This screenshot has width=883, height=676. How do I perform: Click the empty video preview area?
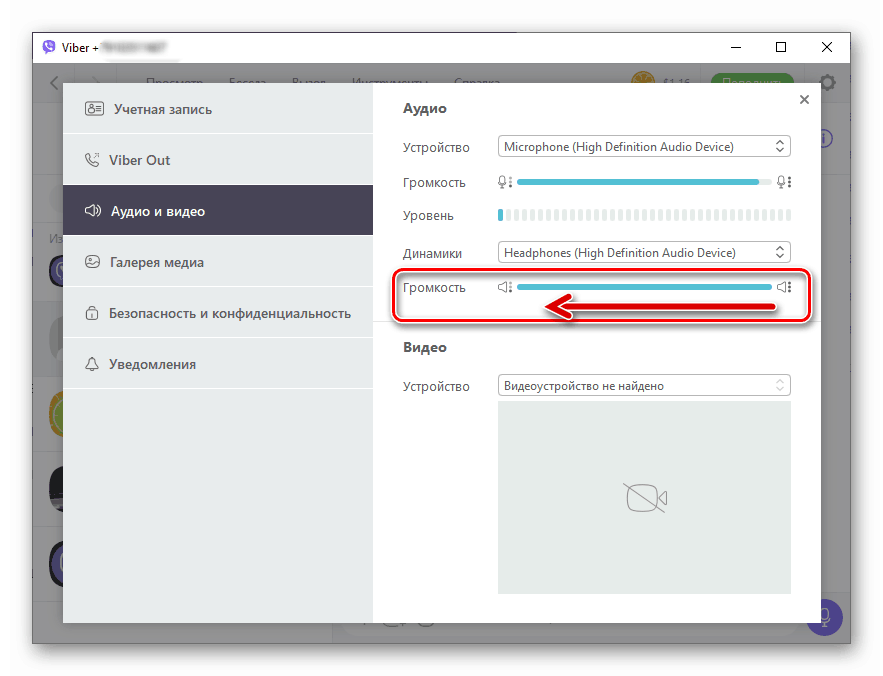pyautogui.click(x=644, y=497)
